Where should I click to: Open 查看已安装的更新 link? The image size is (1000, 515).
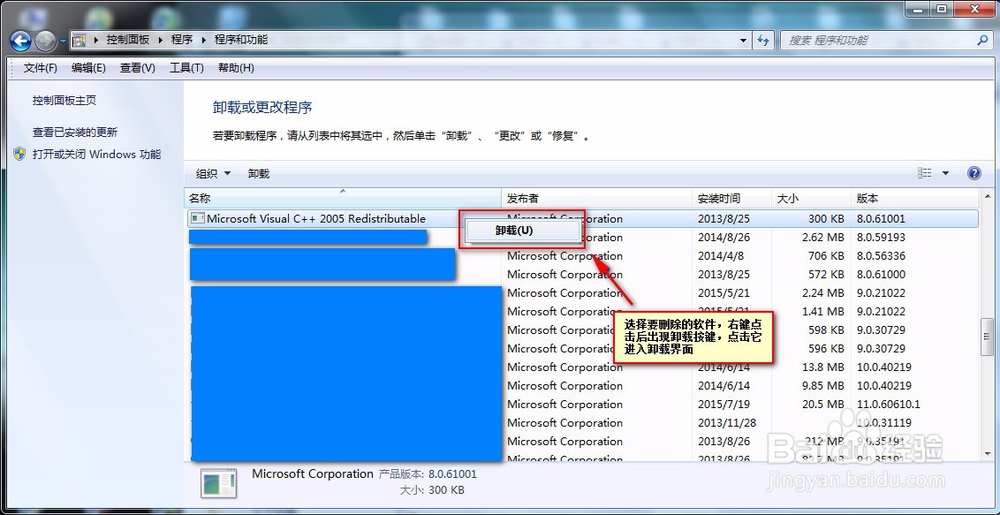click(75, 132)
